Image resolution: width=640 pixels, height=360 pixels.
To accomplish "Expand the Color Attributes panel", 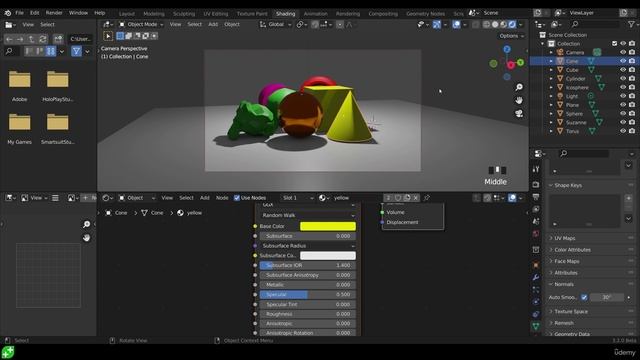I will (x=572, y=250).
